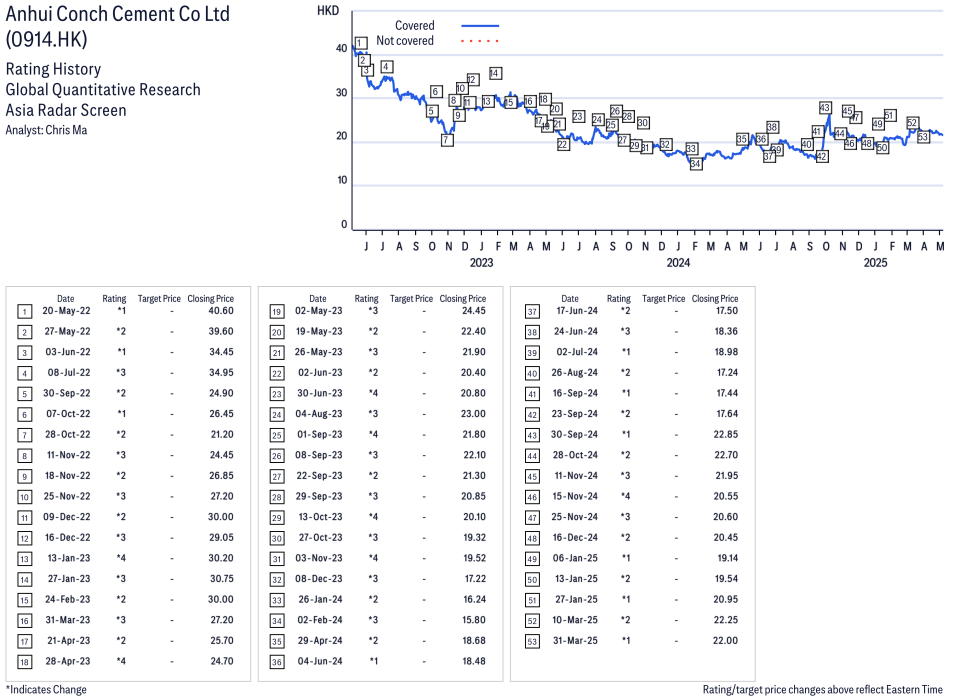The width and height of the screenshot is (954, 696).
Task: Select the date 28-Apr-23
Action: point(68,661)
